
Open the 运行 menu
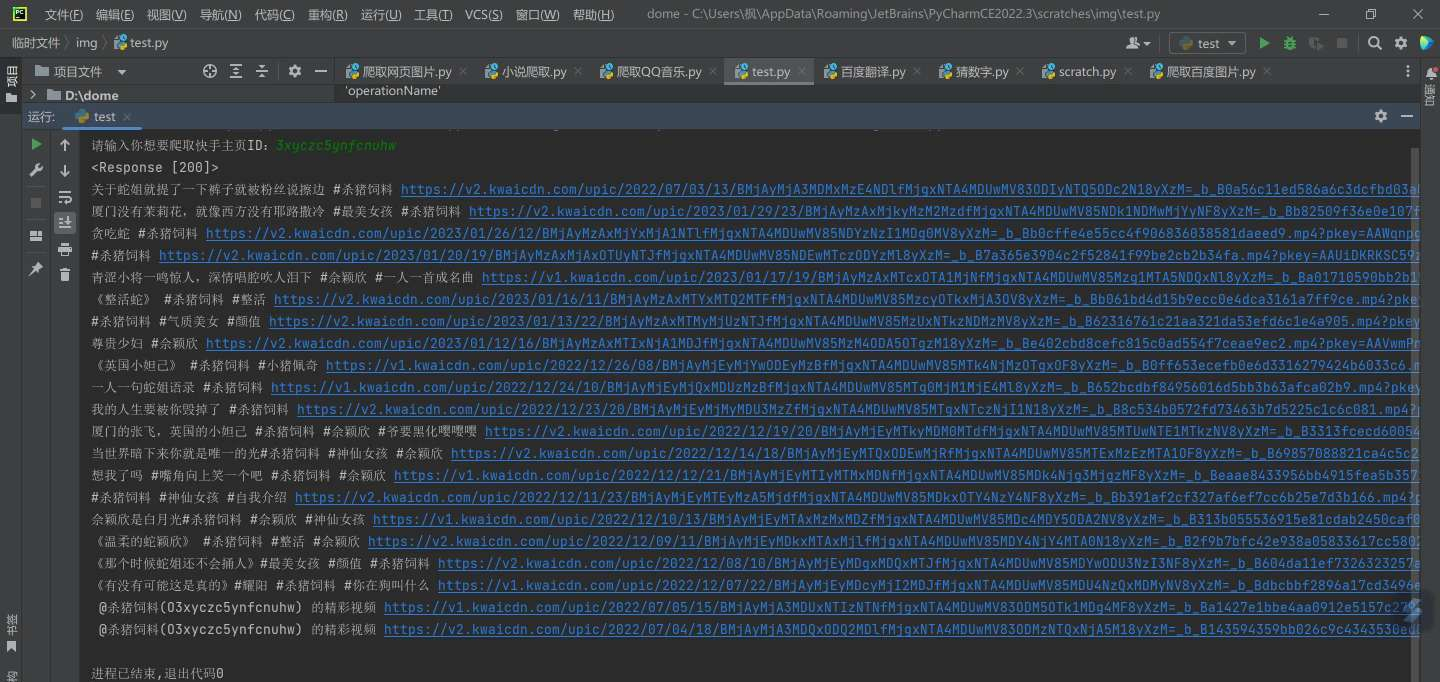pyautogui.click(x=382, y=14)
